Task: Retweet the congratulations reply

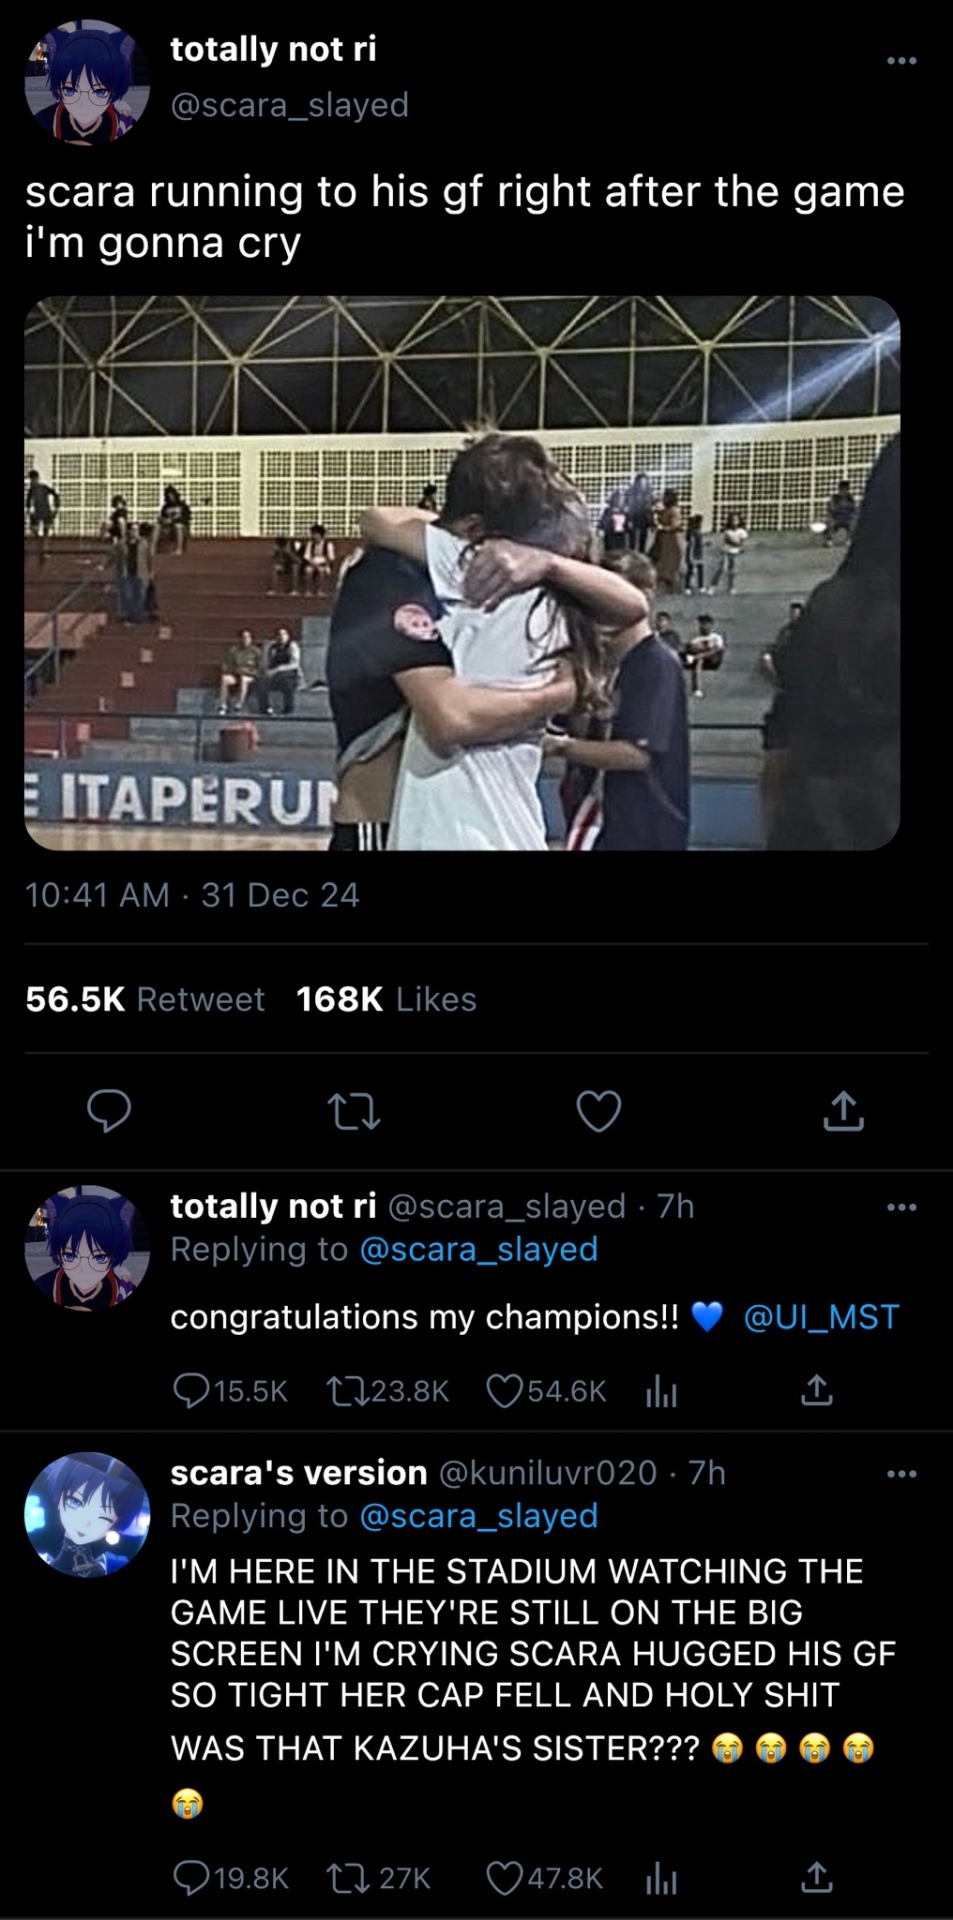Action: [x=345, y=1391]
